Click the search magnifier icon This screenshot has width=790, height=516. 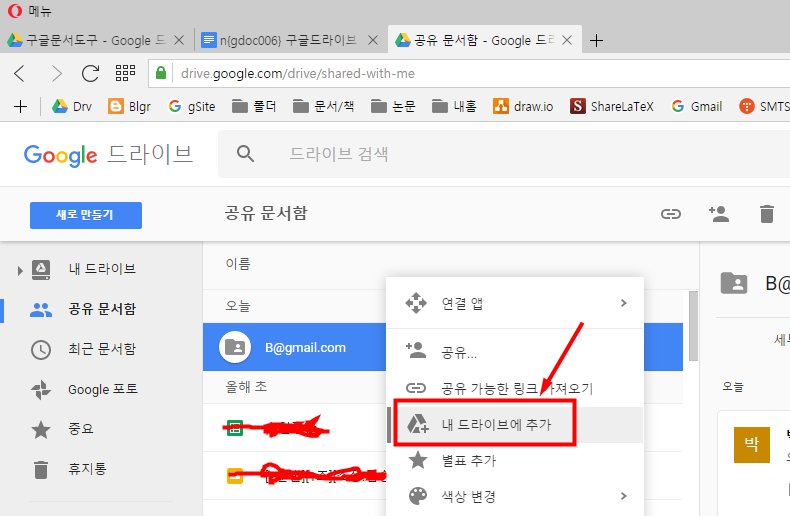(245, 154)
